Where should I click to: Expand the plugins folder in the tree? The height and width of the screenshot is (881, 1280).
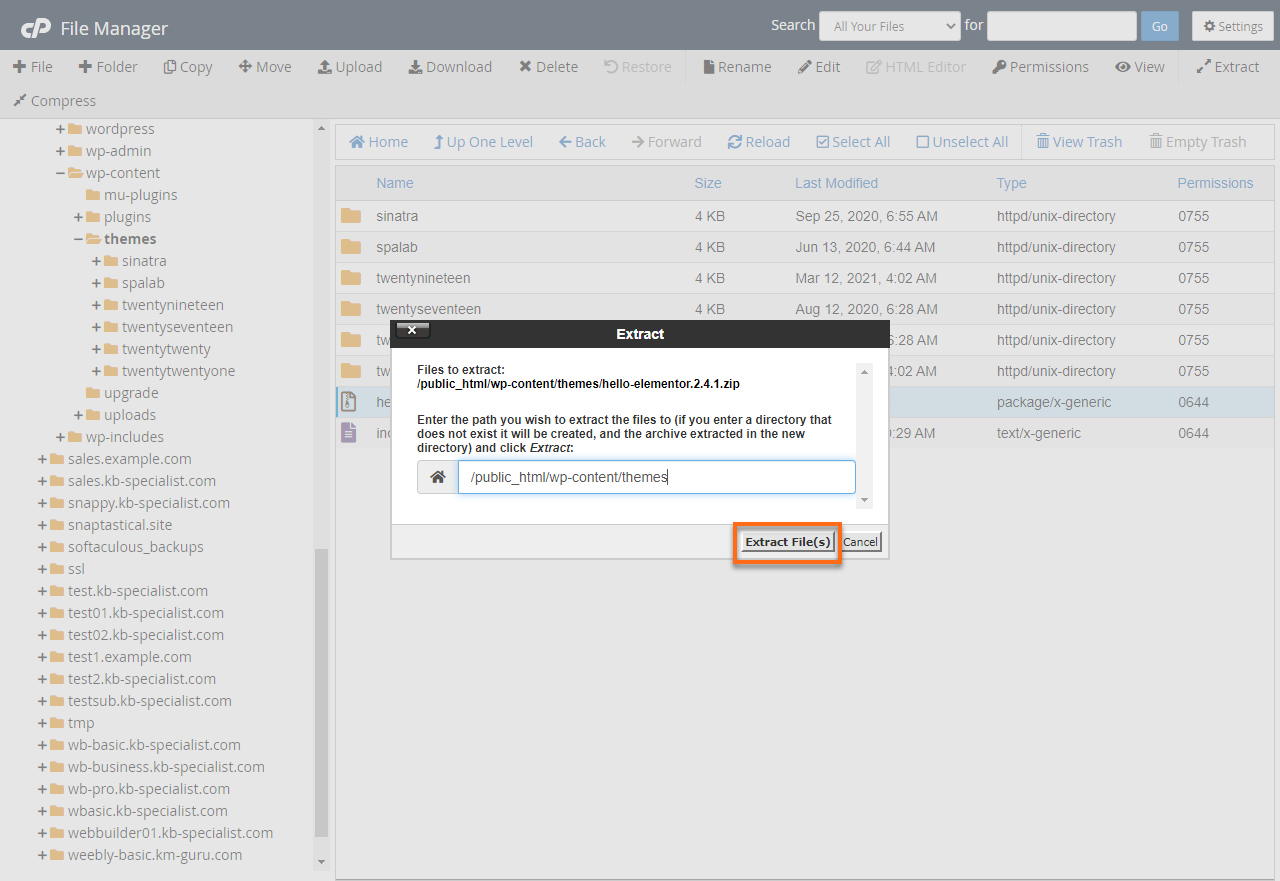[77, 216]
